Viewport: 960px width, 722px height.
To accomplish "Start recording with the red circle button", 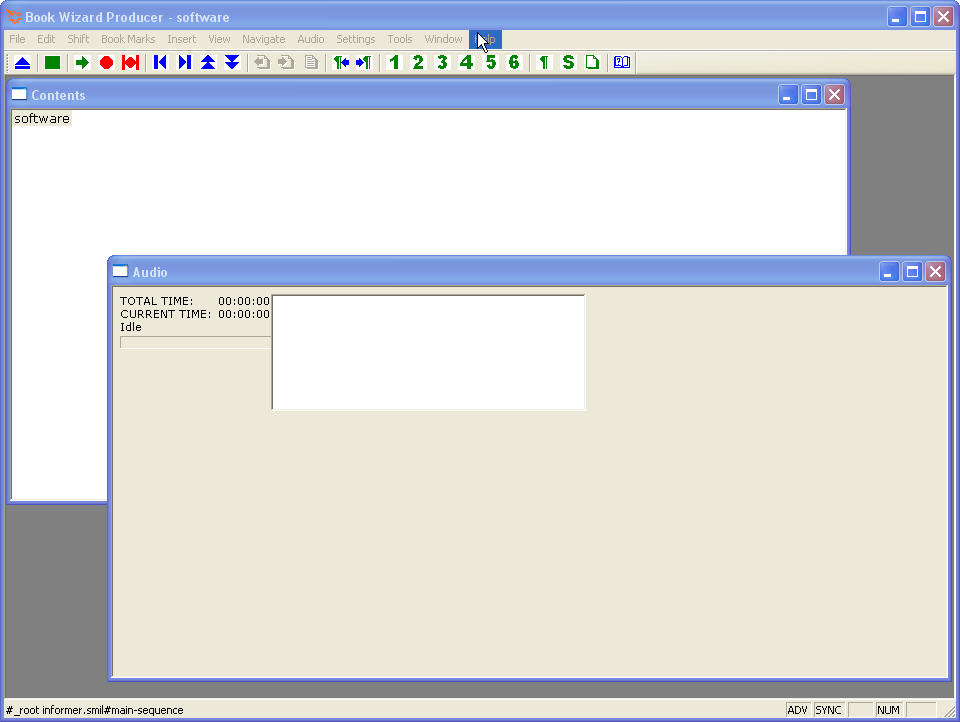I will pyautogui.click(x=107, y=62).
